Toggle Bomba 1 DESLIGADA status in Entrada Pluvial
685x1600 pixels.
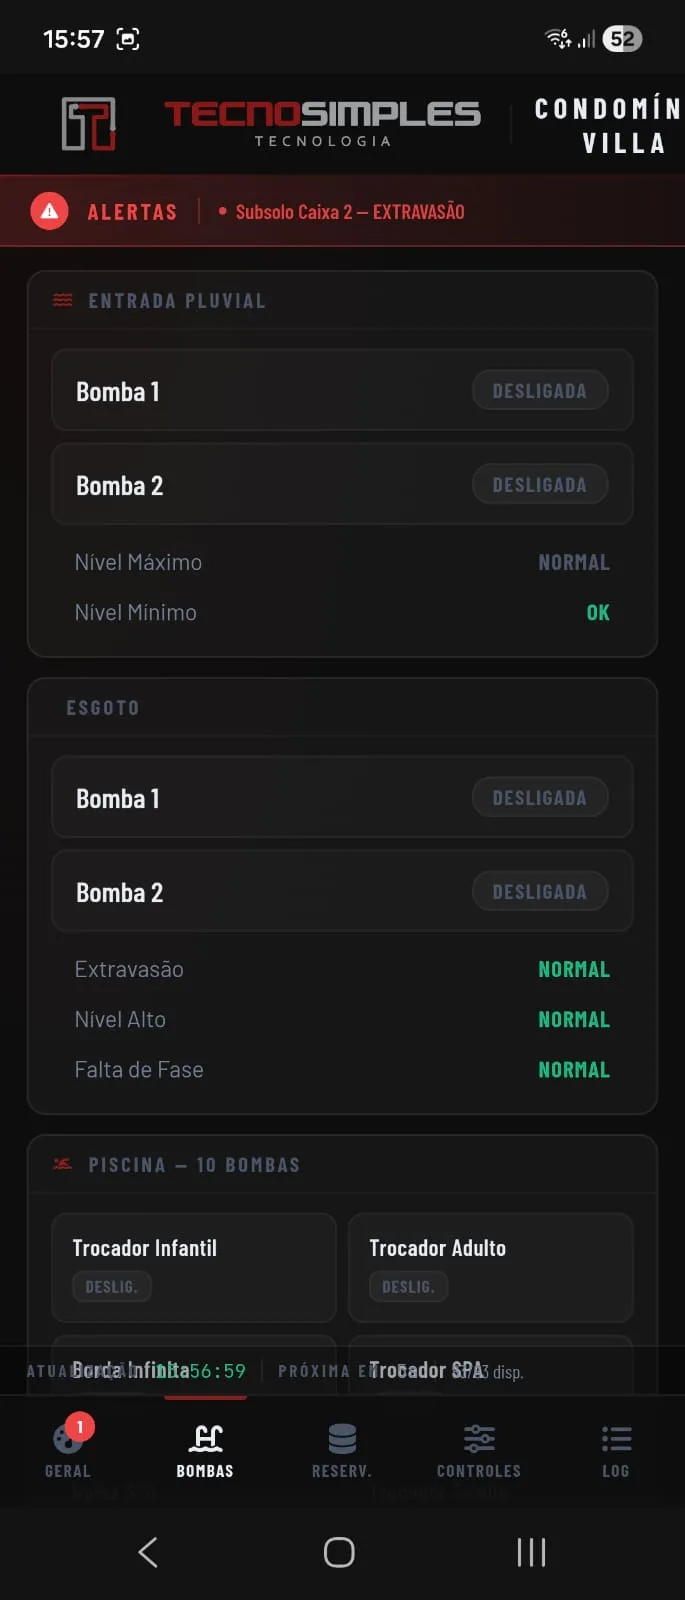(x=540, y=390)
